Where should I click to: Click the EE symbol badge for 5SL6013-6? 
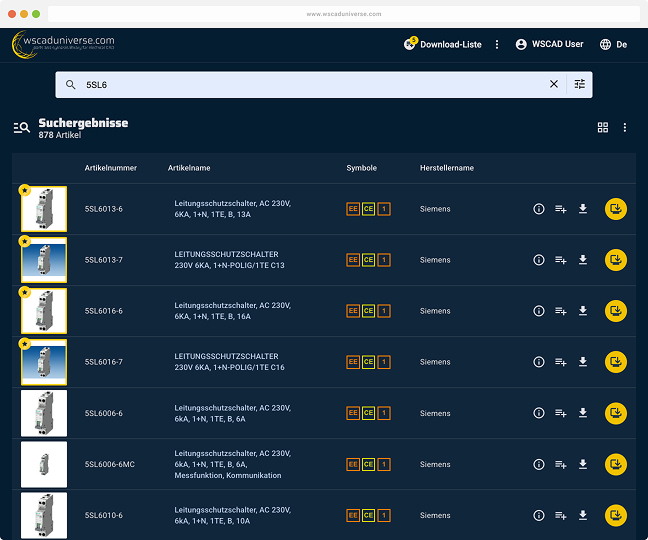click(x=353, y=209)
